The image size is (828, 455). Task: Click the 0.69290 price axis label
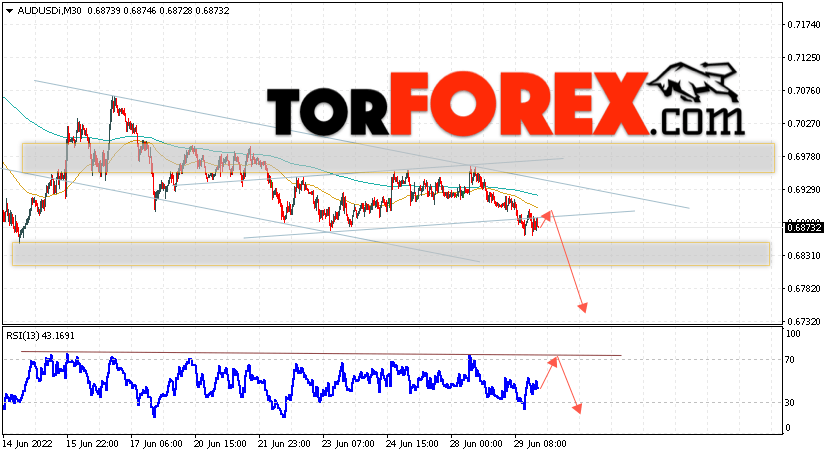pyautogui.click(x=804, y=189)
